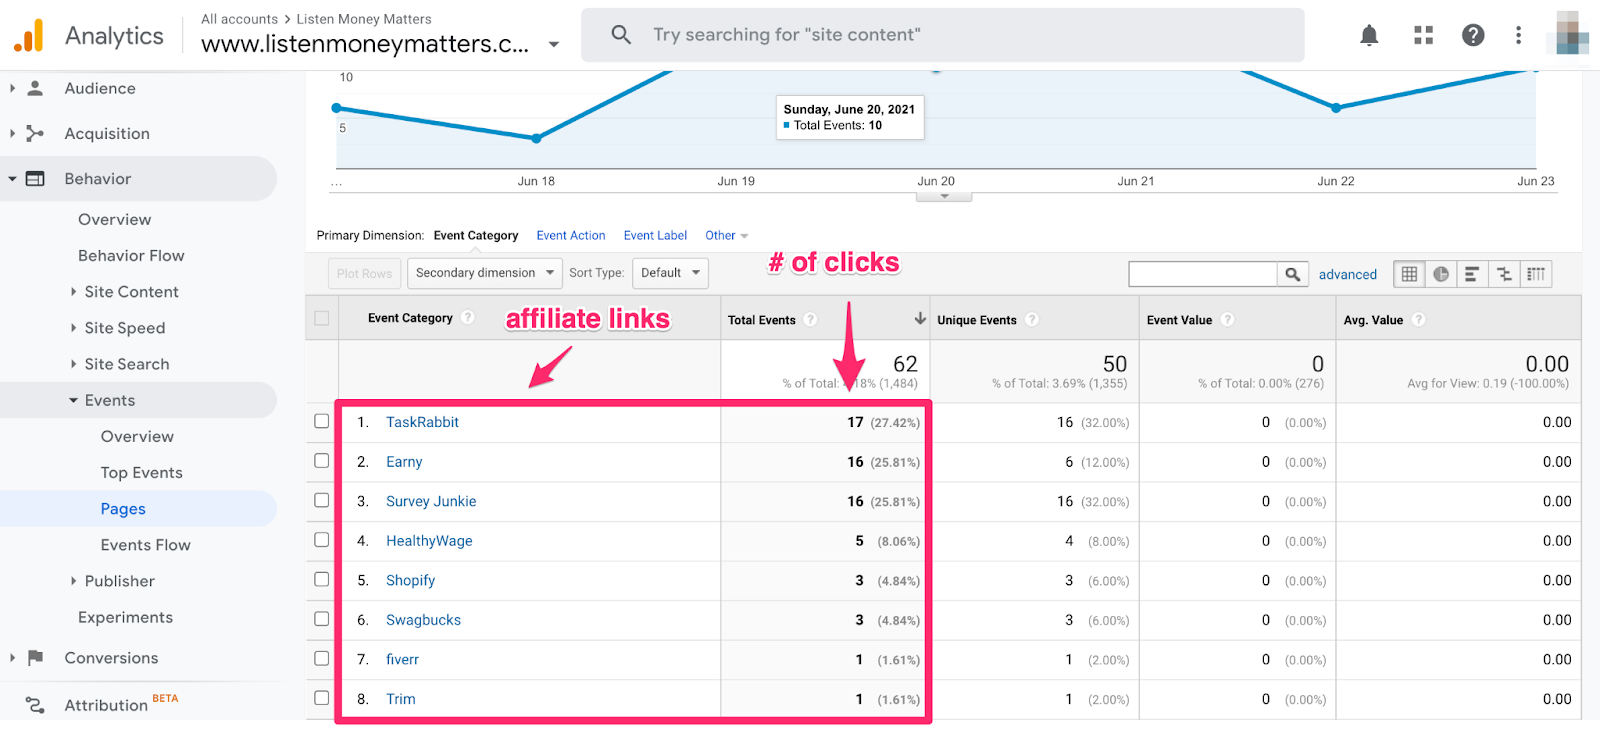Expand the Publisher submenu
1600x748 pixels.
click(x=73, y=581)
